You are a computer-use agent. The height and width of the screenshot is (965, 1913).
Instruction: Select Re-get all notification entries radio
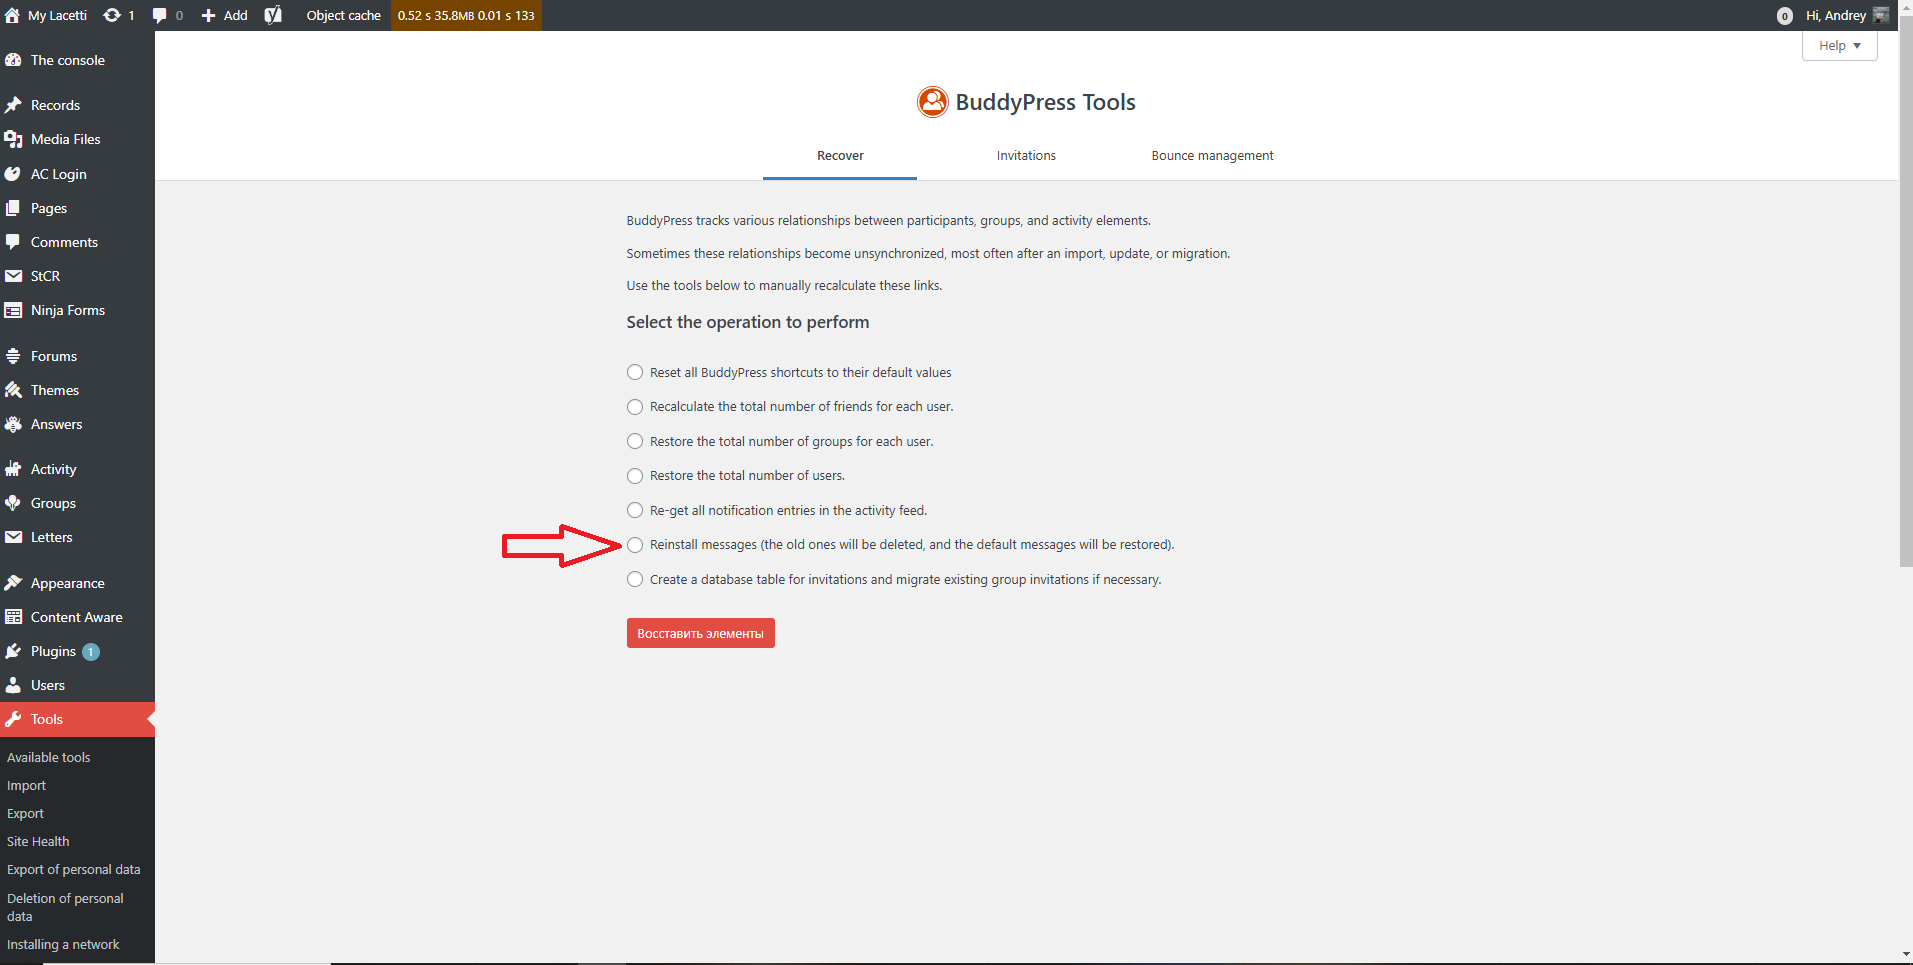tap(635, 510)
